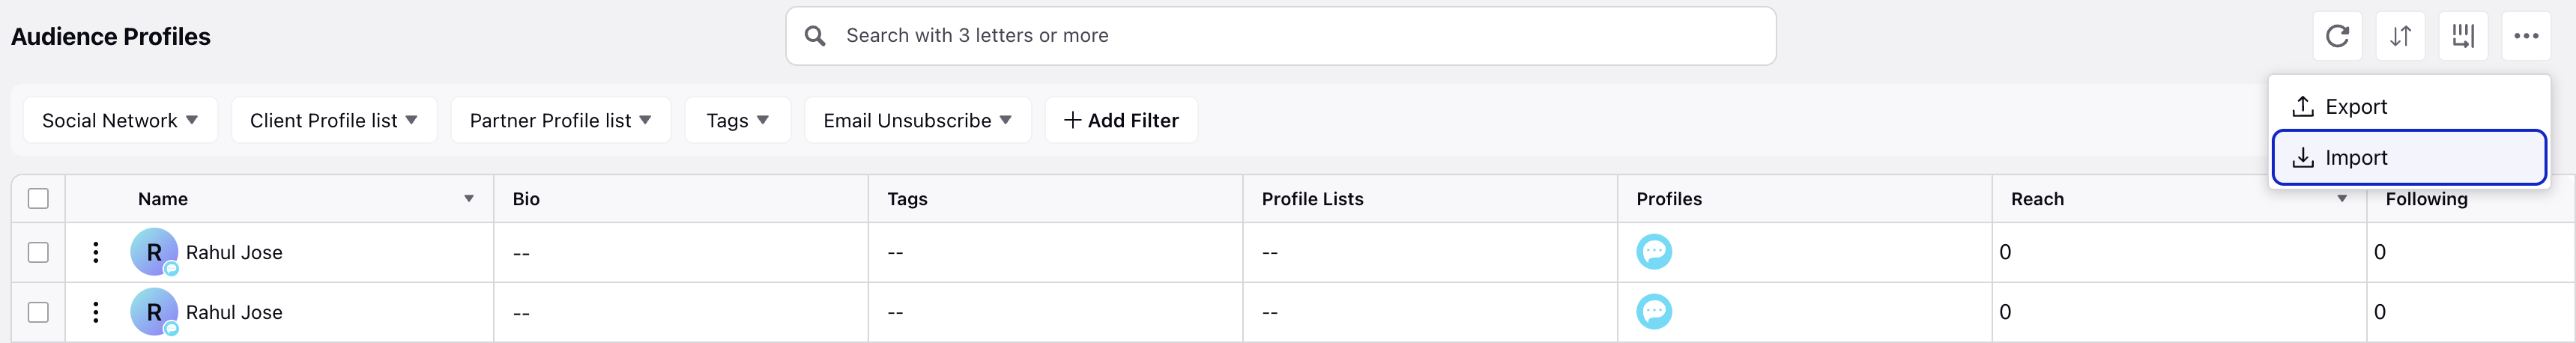
Task: Select Import from the options menu
Action: (2409, 157)
